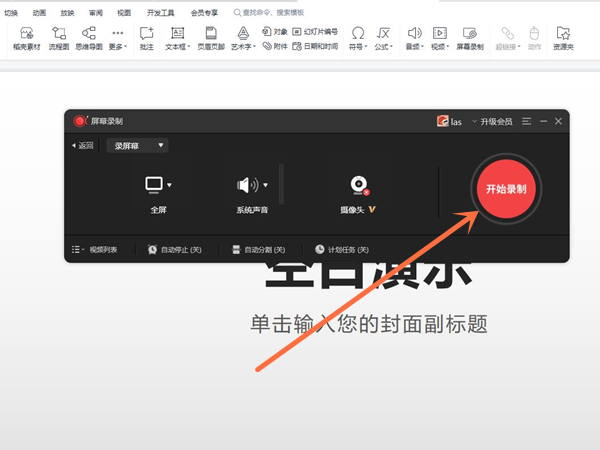This screenshot has width=600, height=450.
Task: Click the 系统声音 speaker icon
Action: (246, 185)
